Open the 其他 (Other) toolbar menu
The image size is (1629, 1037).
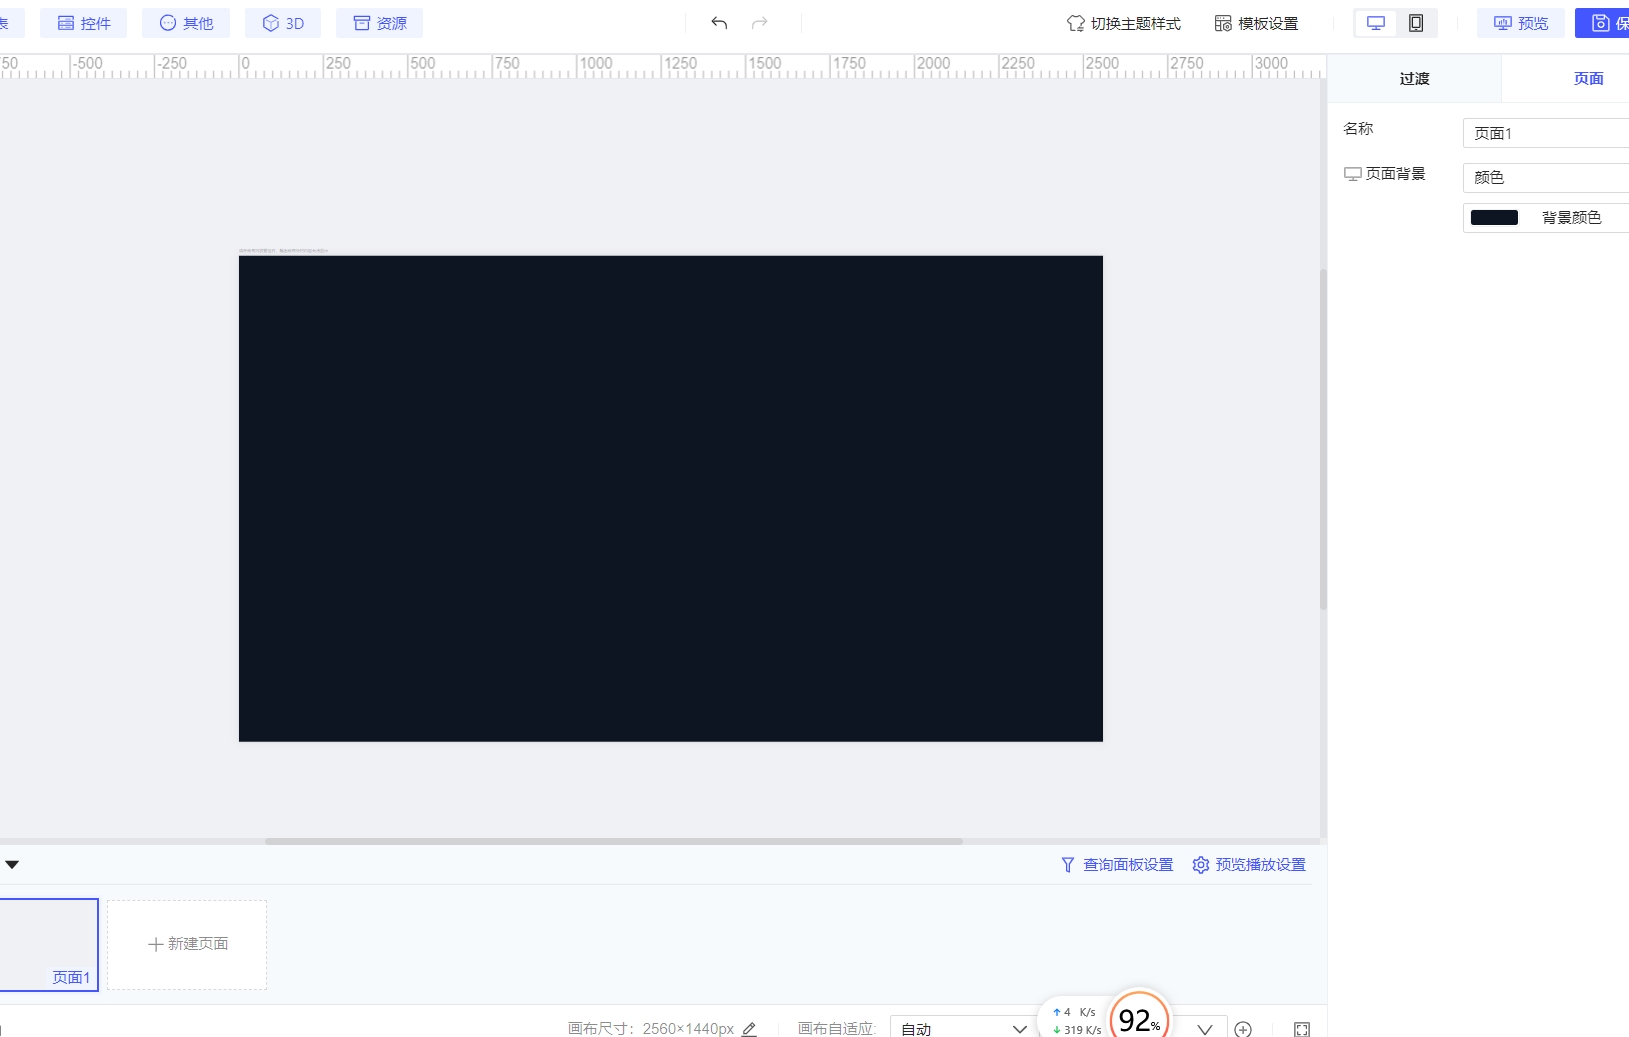pos(186,23)
